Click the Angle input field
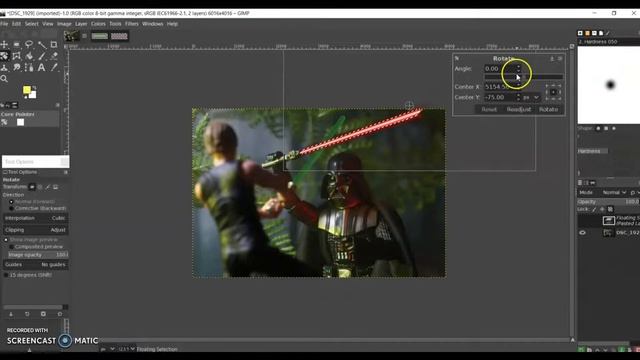Screen dimensions: 640x360 point(499,69)
